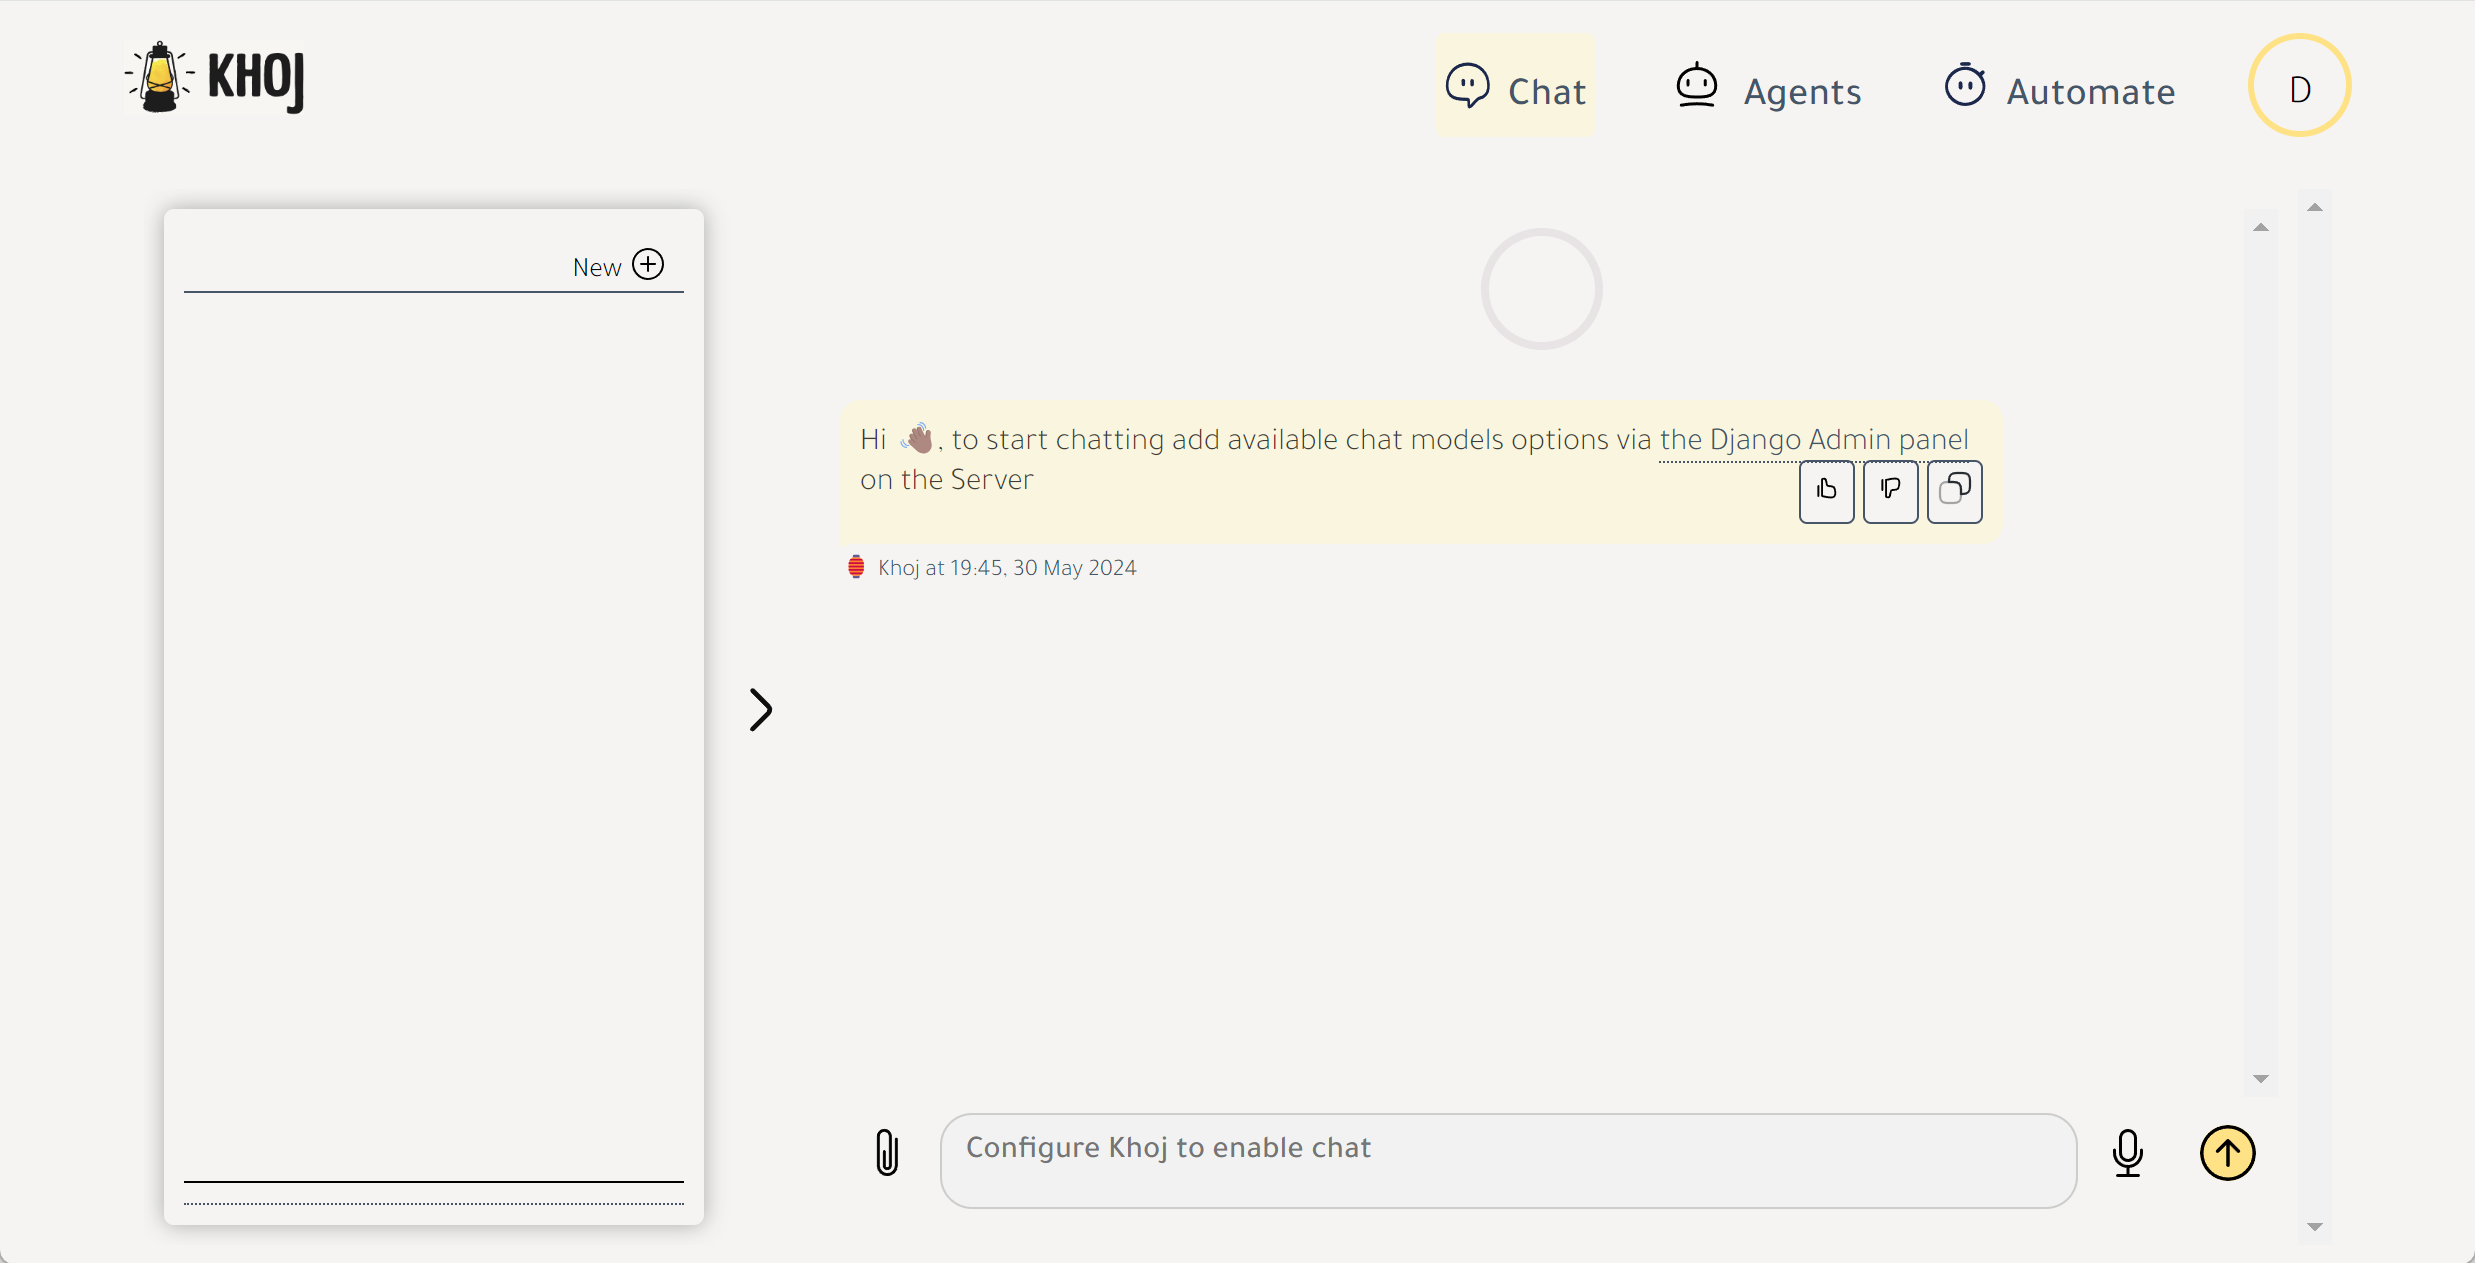This screenshot has height=1263, width=2475.
Task: Click the robot icon next to Agents
Action: 1696,85
